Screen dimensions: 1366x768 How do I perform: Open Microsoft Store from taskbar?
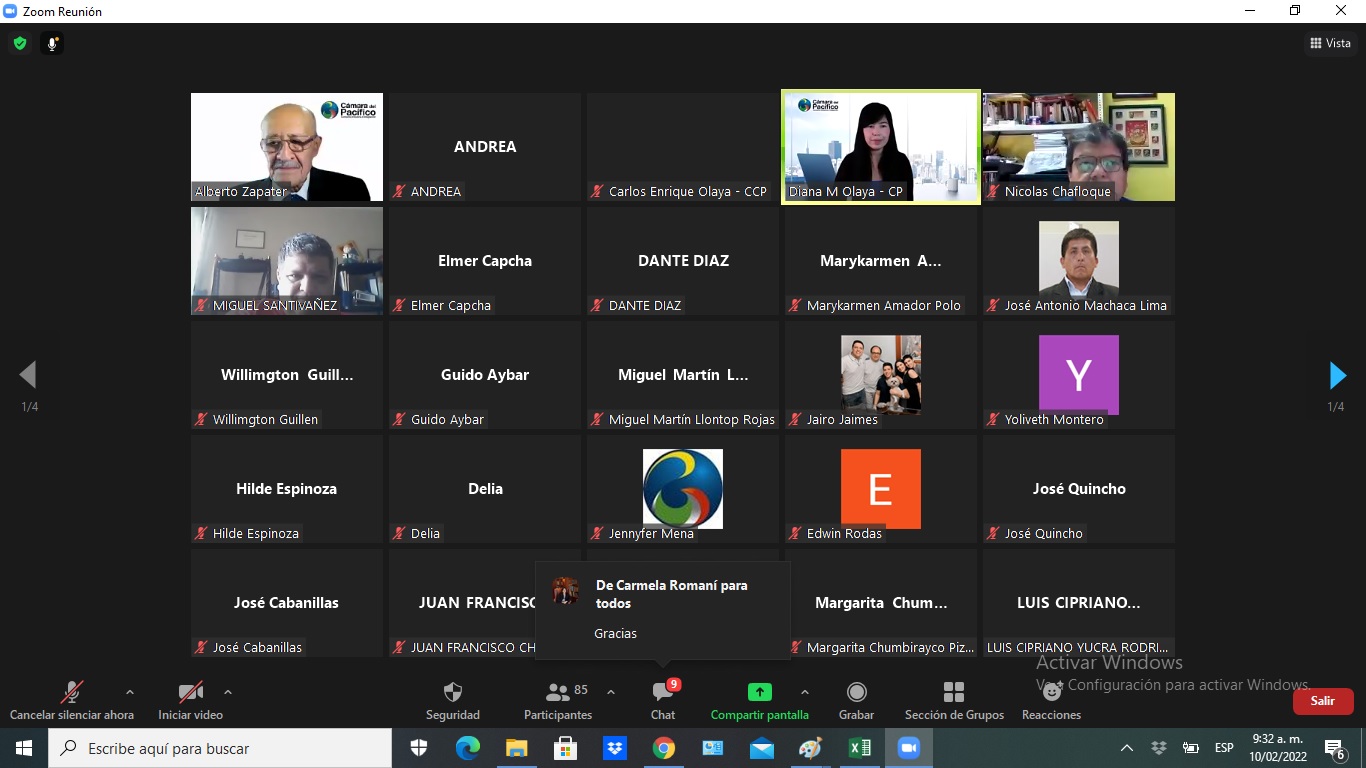(565, 748)
